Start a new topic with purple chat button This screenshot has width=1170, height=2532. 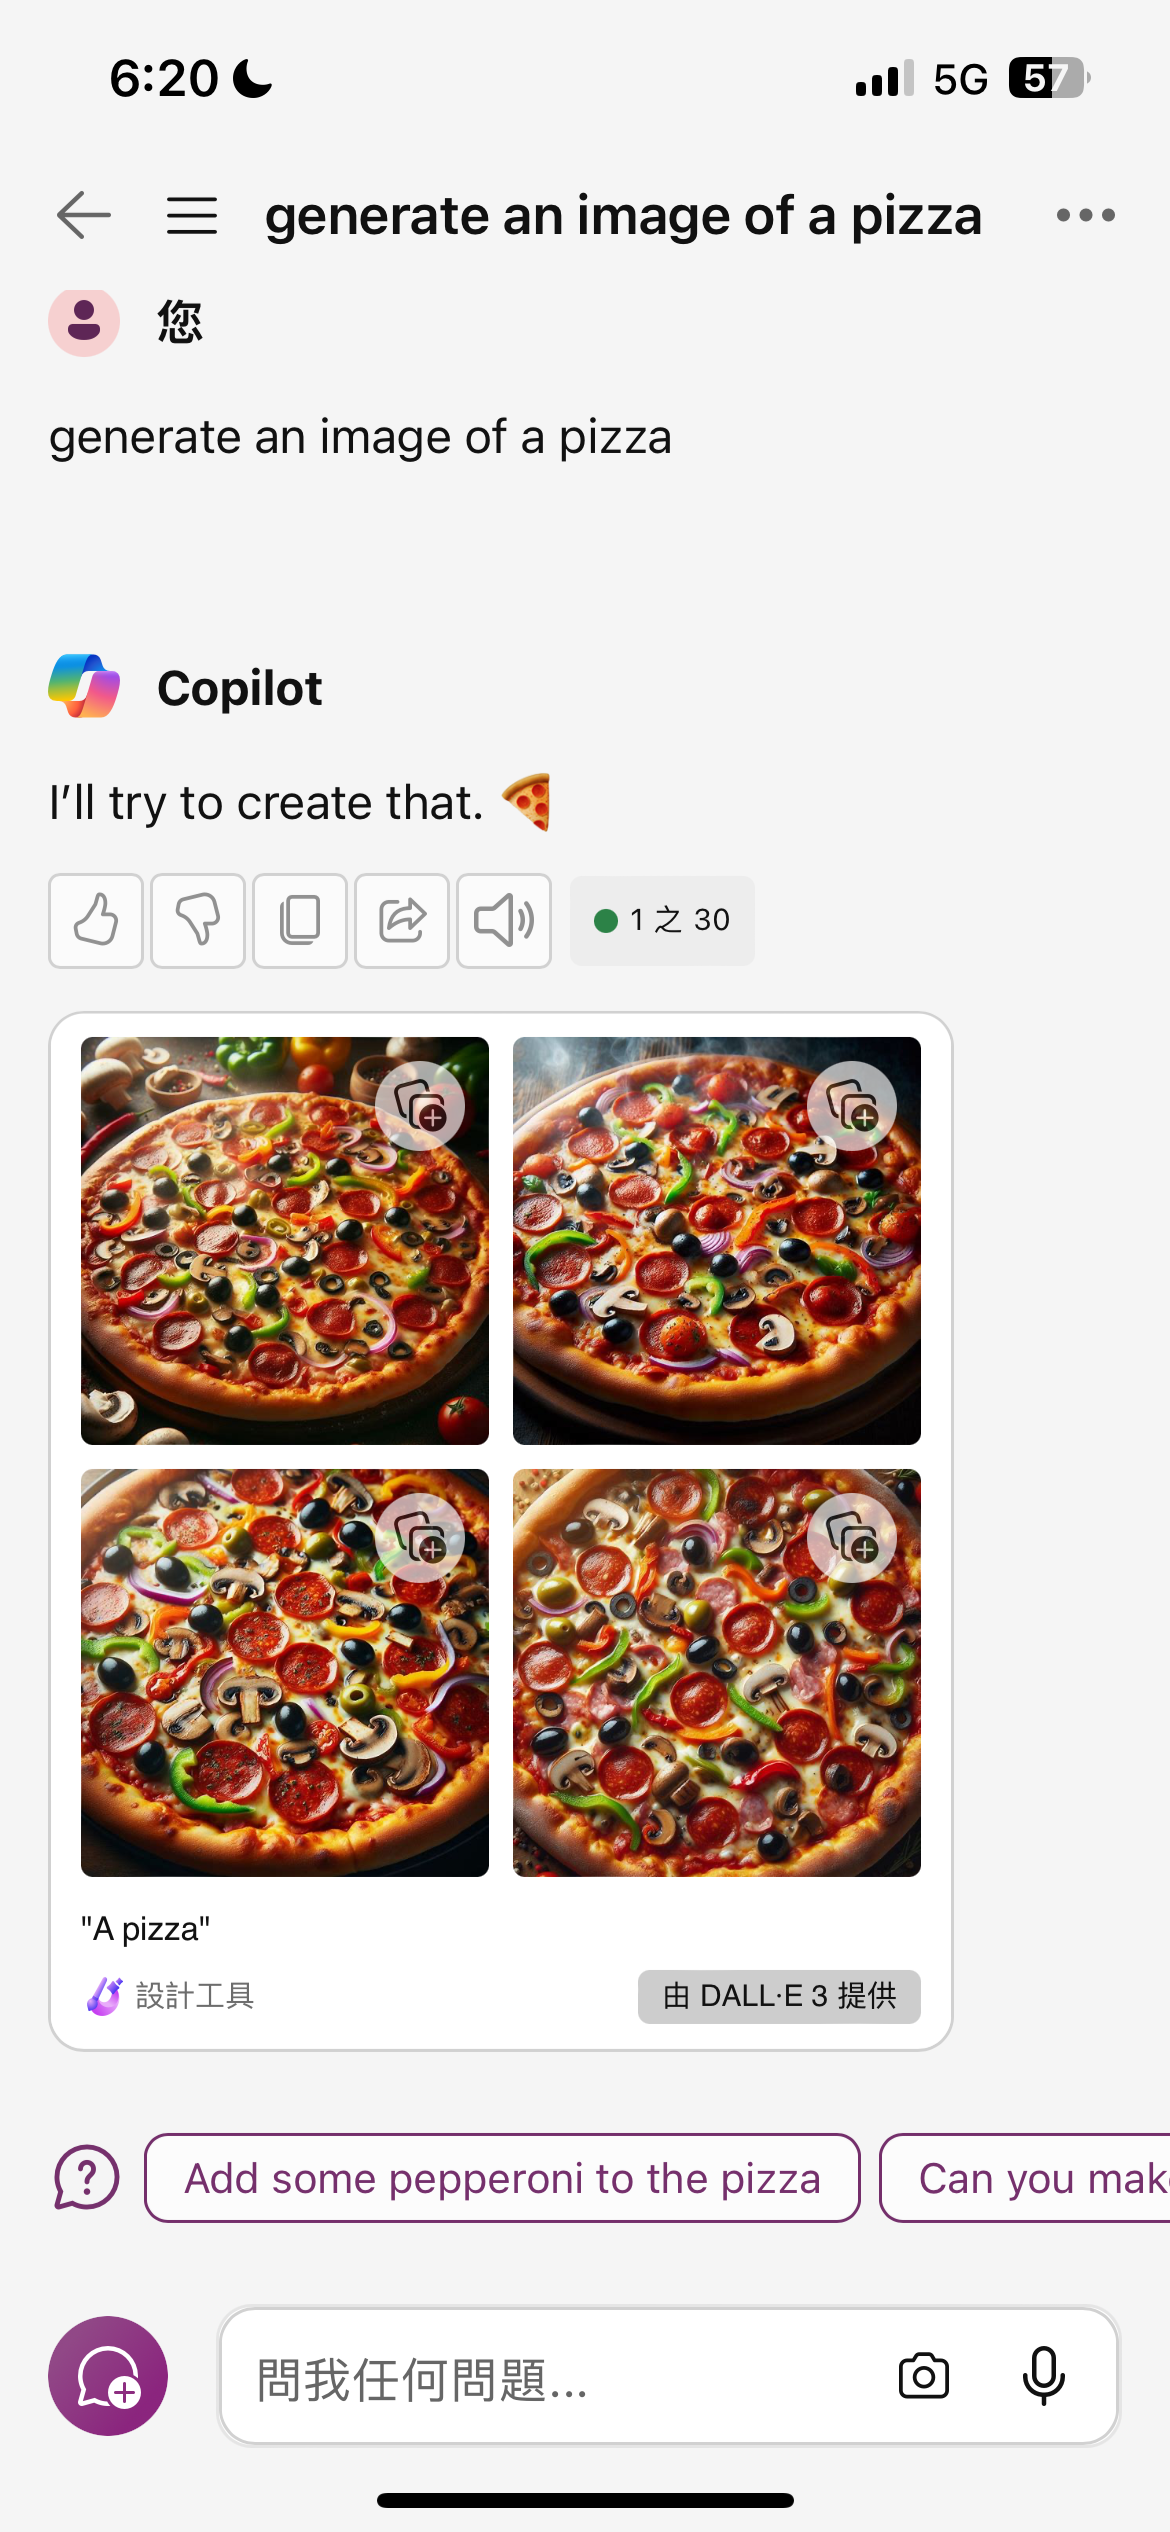point(108,2376)
